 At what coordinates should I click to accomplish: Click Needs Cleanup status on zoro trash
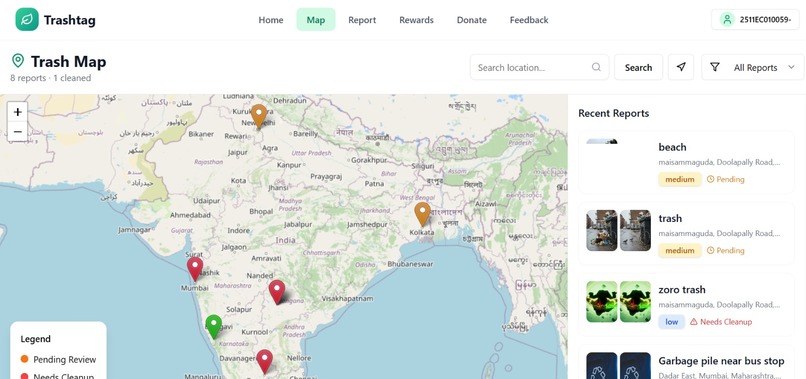pyautogui.click(x=721, y=321)
